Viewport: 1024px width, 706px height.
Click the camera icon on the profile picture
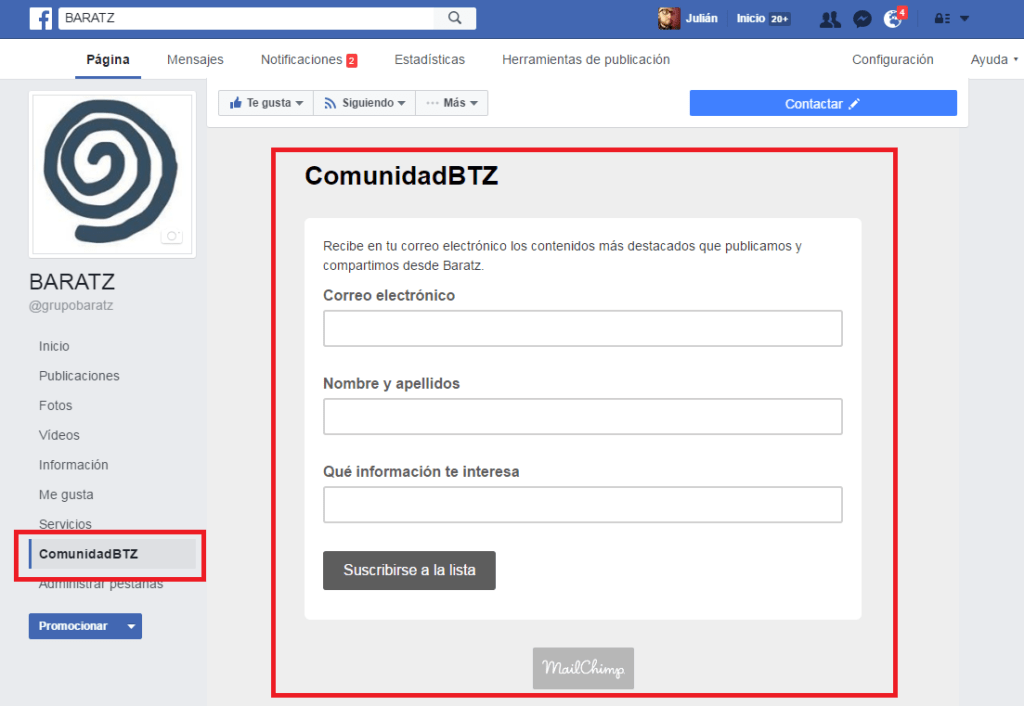172,236
